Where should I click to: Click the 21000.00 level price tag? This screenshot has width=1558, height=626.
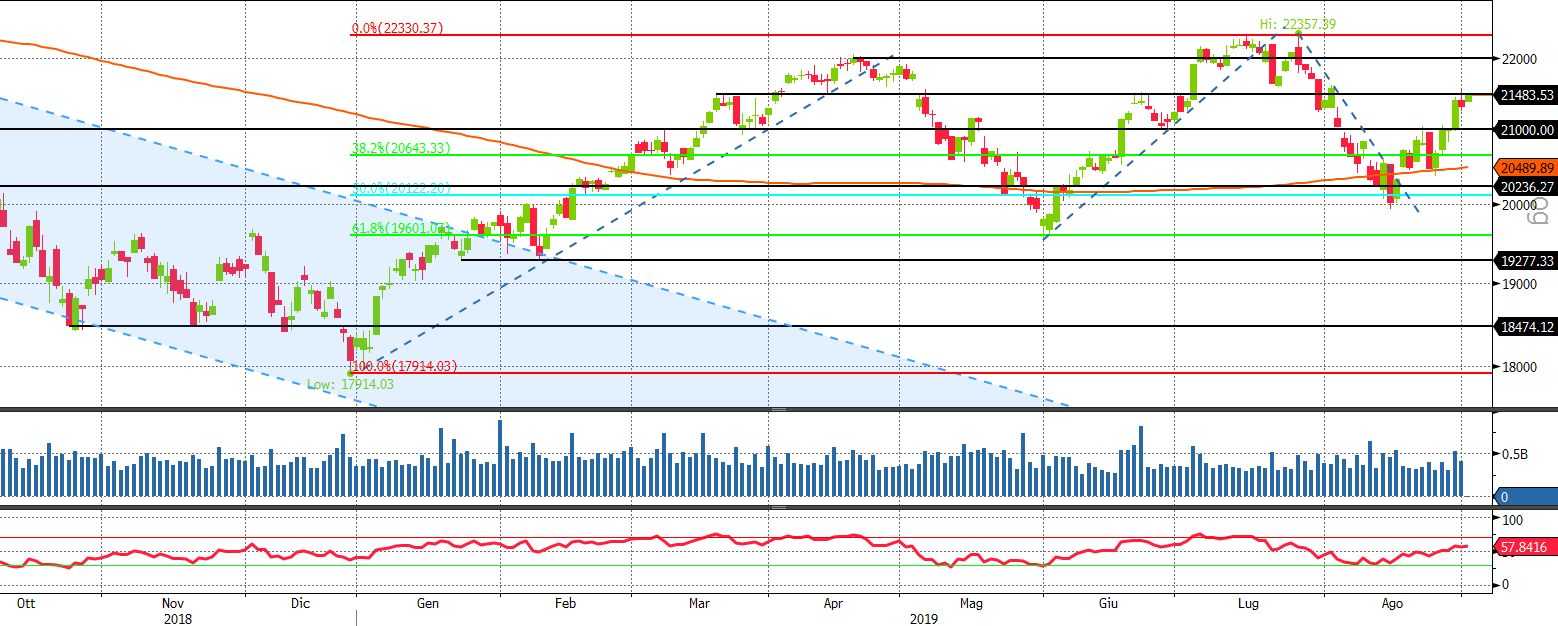tap(1526, 129)
